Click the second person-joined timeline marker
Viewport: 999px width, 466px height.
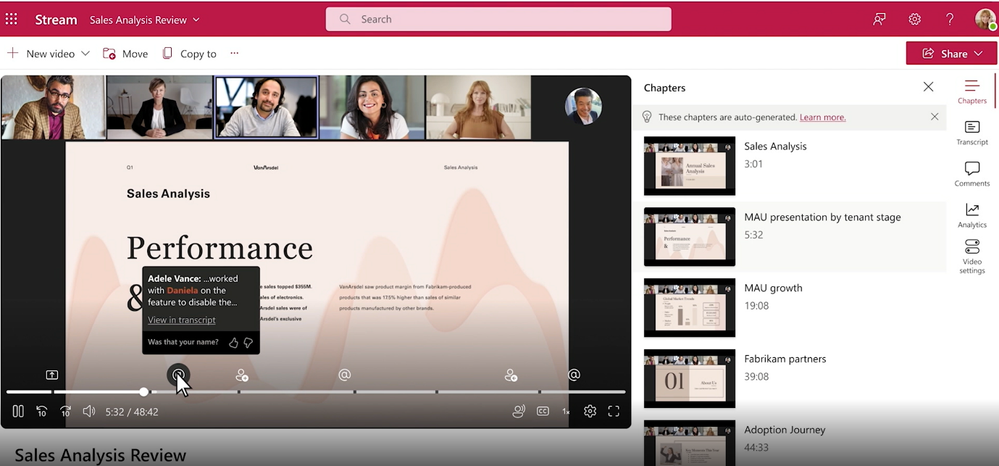coord(511,375)
